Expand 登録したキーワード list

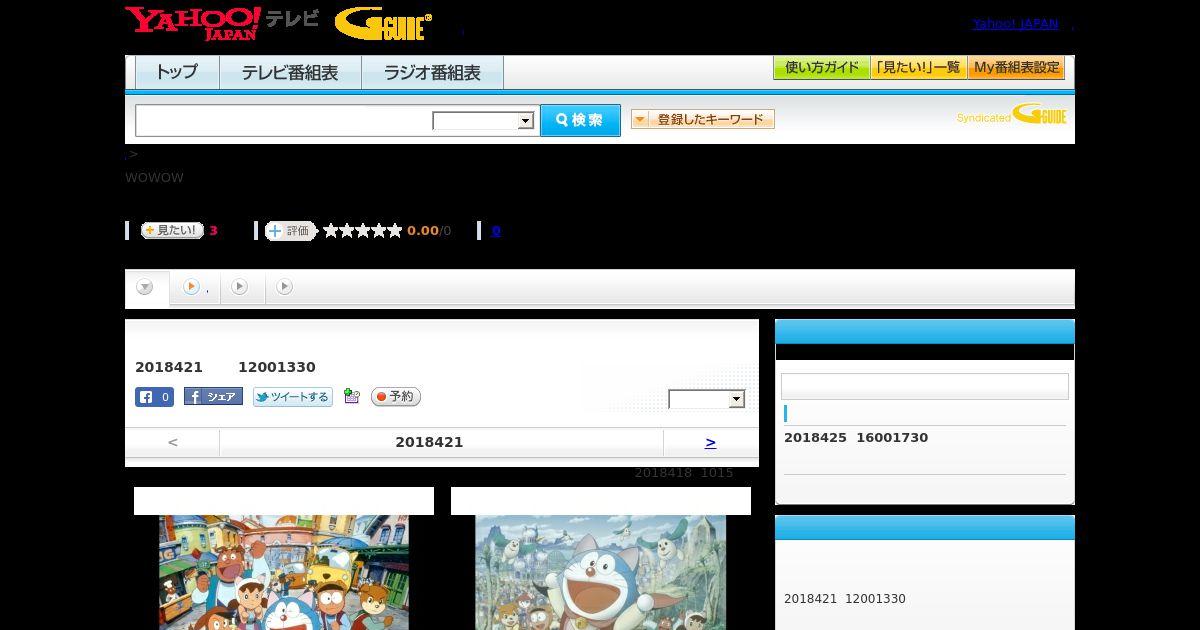coord(703,120)
